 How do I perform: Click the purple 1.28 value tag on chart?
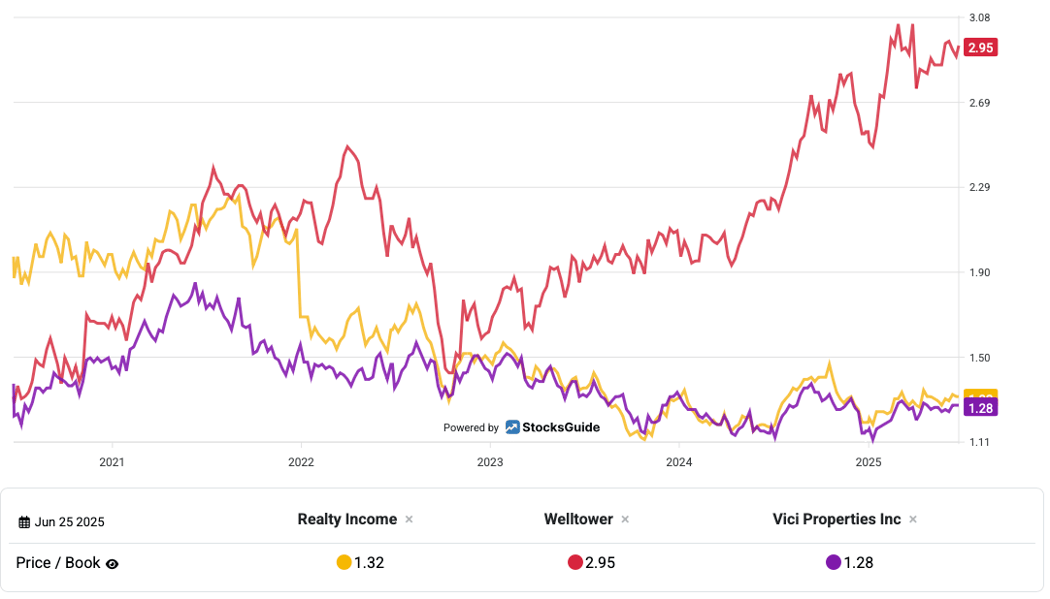980,408
